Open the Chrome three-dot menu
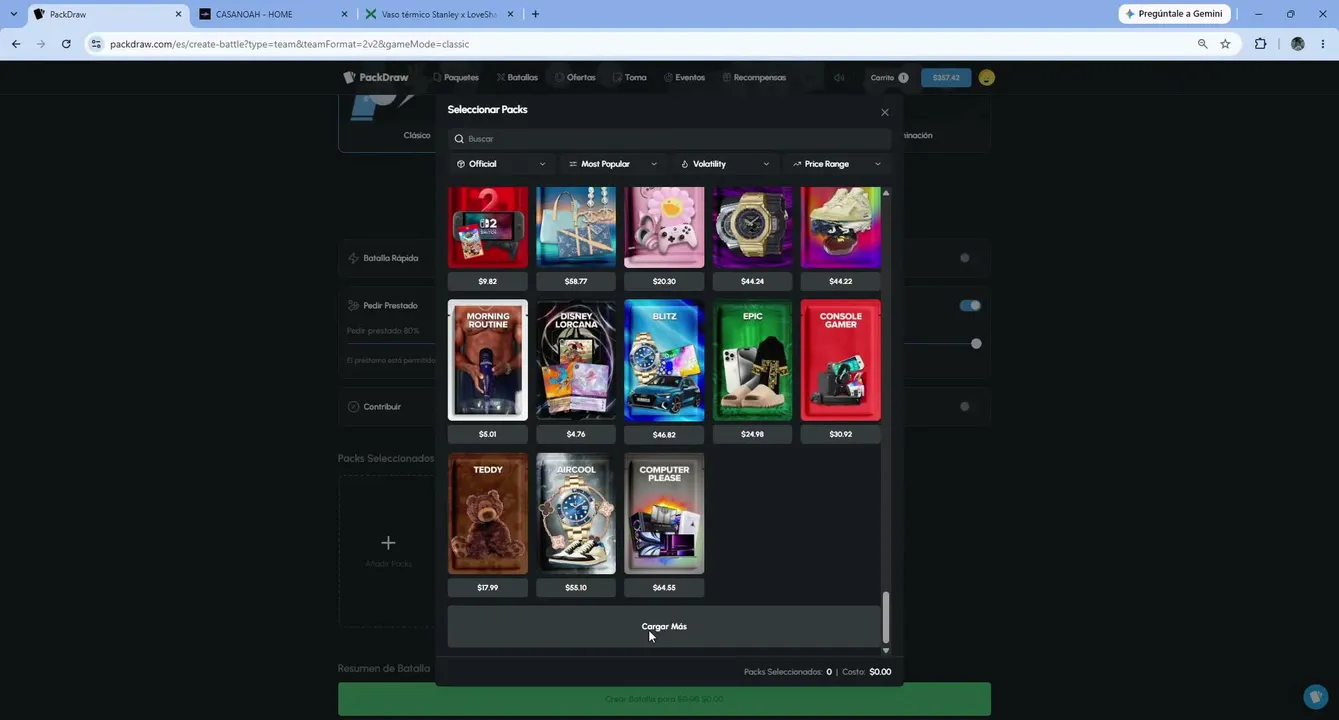 [1323, 44]
